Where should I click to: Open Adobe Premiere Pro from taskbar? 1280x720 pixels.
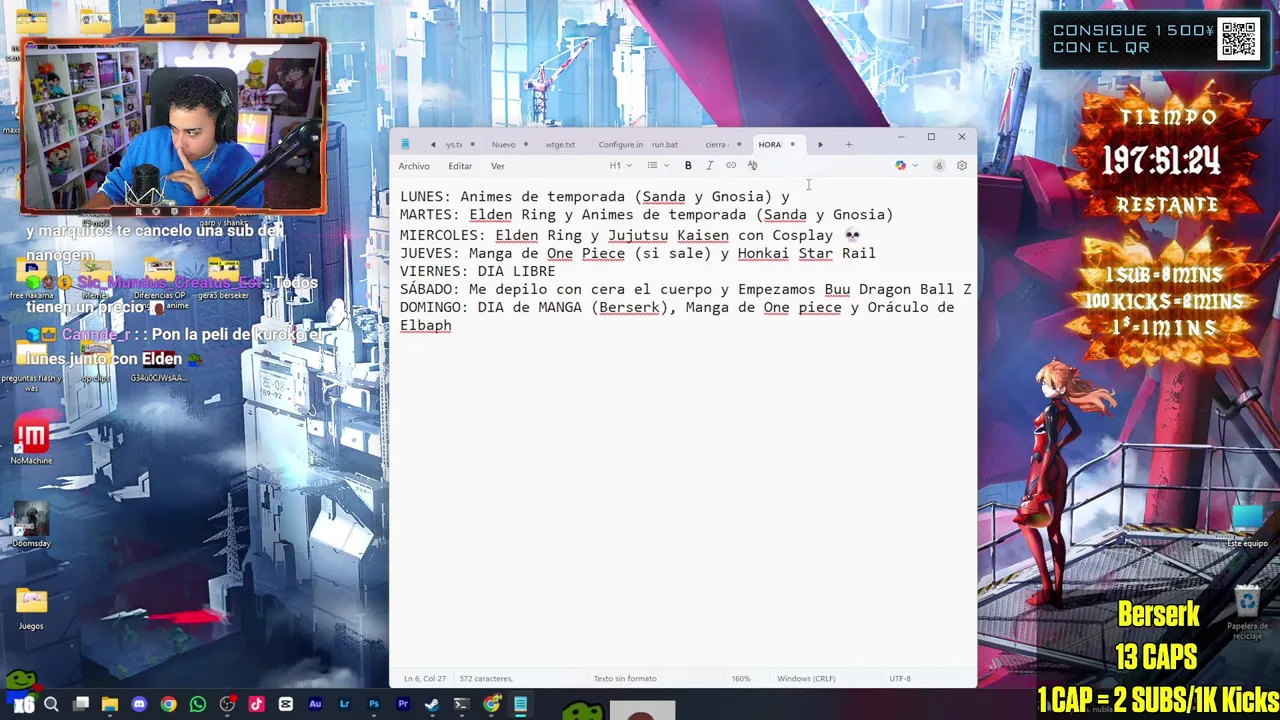(403, 705)
